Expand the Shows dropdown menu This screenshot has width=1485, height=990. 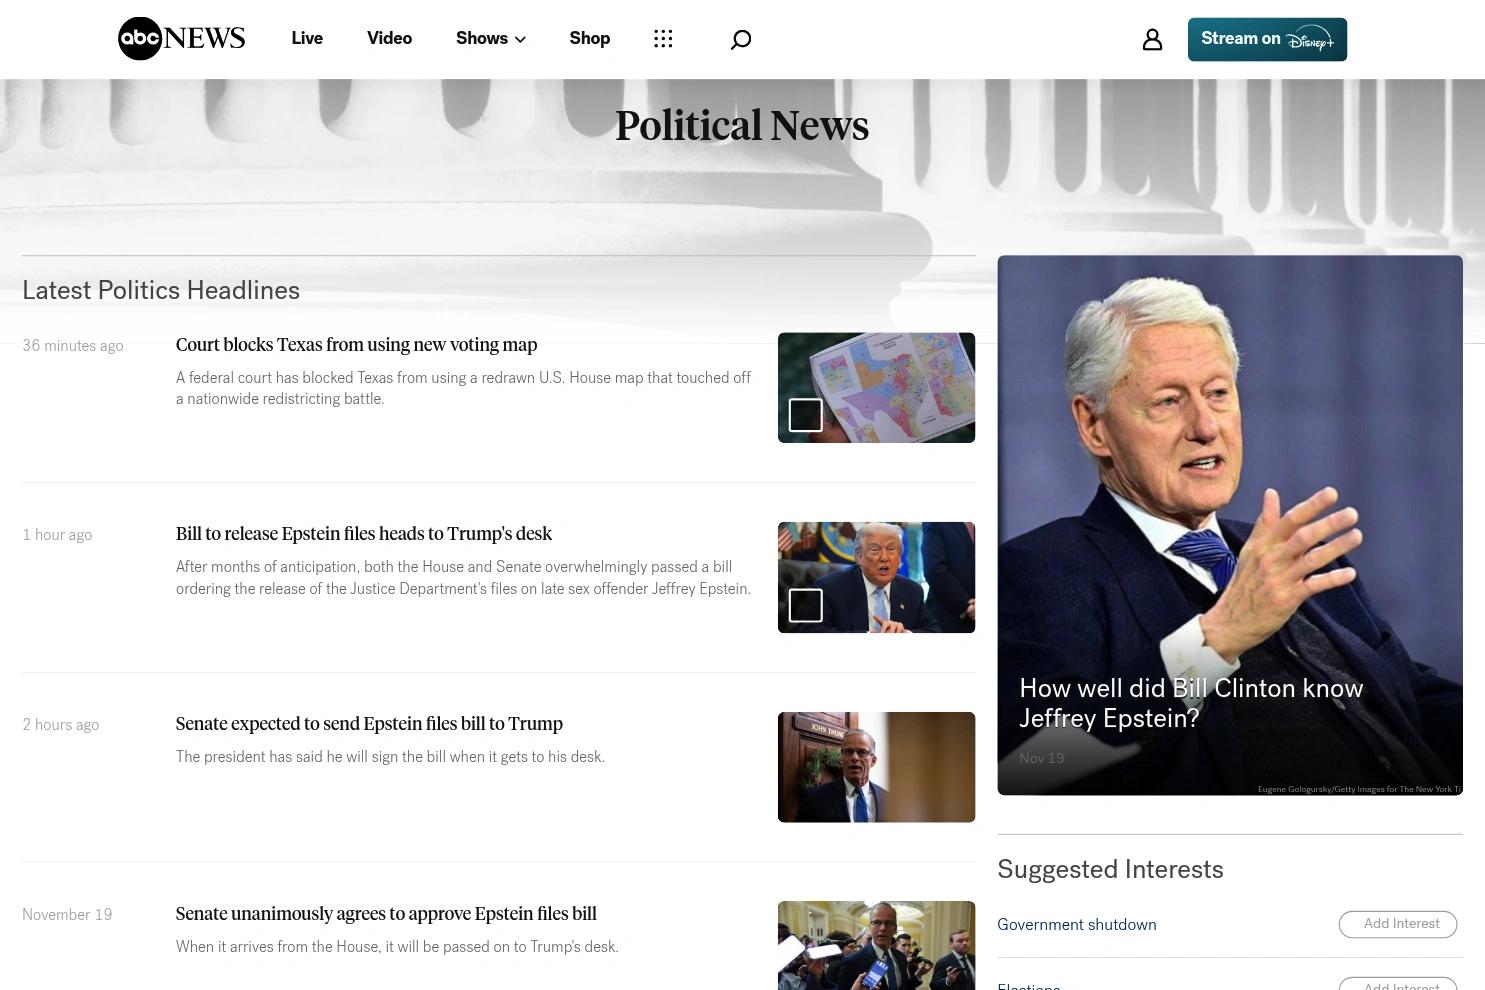pyautogui.click(x=491, y=38)
